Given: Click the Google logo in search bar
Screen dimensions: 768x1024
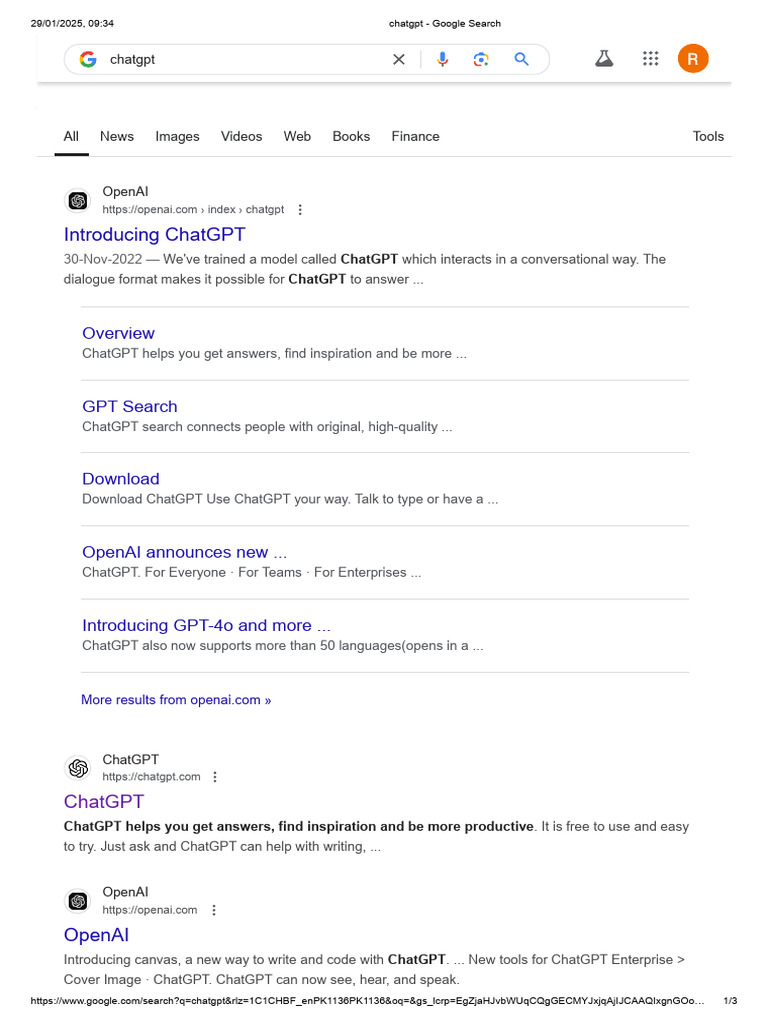Looking at the screenshot, I should [88, 59].
